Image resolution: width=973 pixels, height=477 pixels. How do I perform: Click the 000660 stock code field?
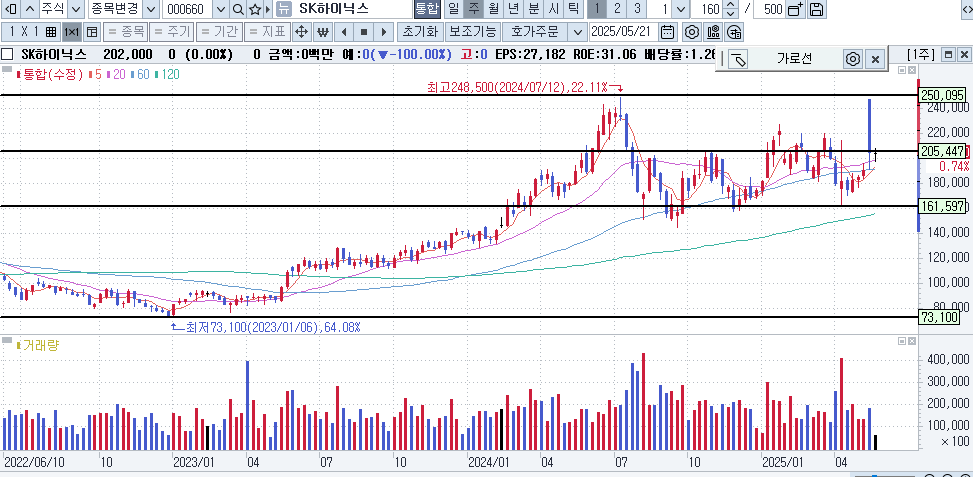(188, 9)
